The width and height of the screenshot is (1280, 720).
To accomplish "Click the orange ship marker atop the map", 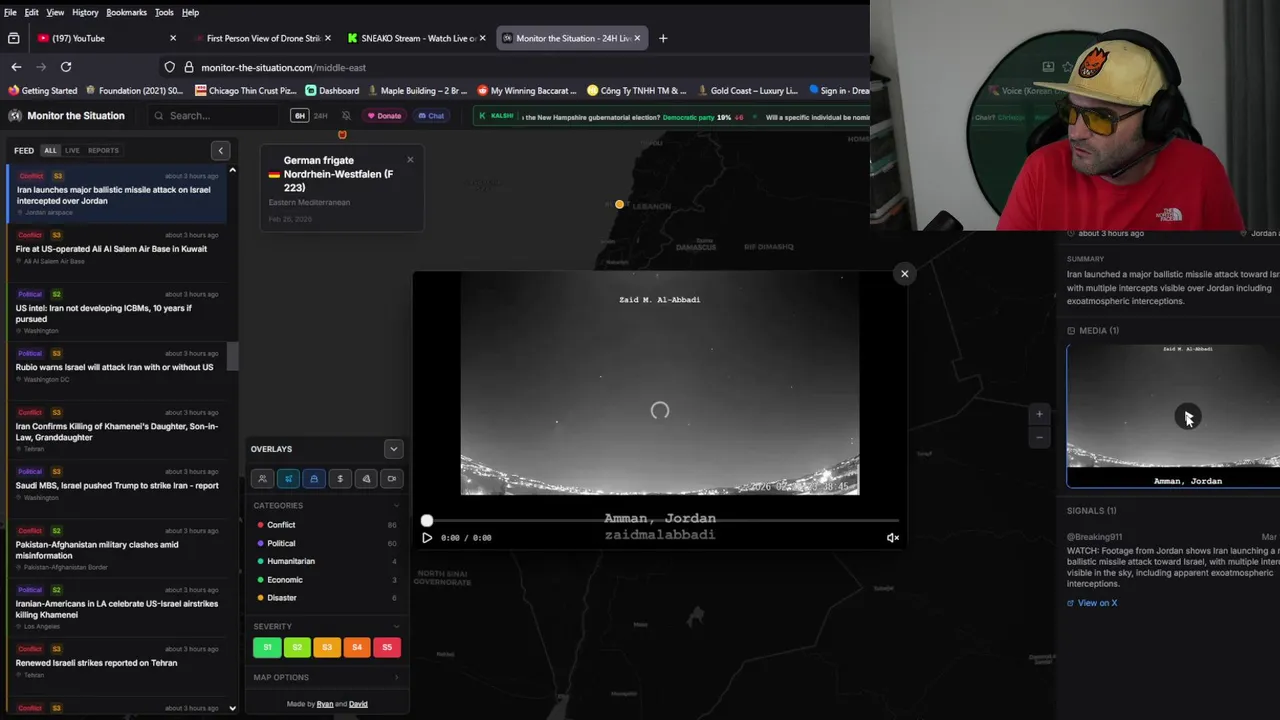I will coord(342,135).
